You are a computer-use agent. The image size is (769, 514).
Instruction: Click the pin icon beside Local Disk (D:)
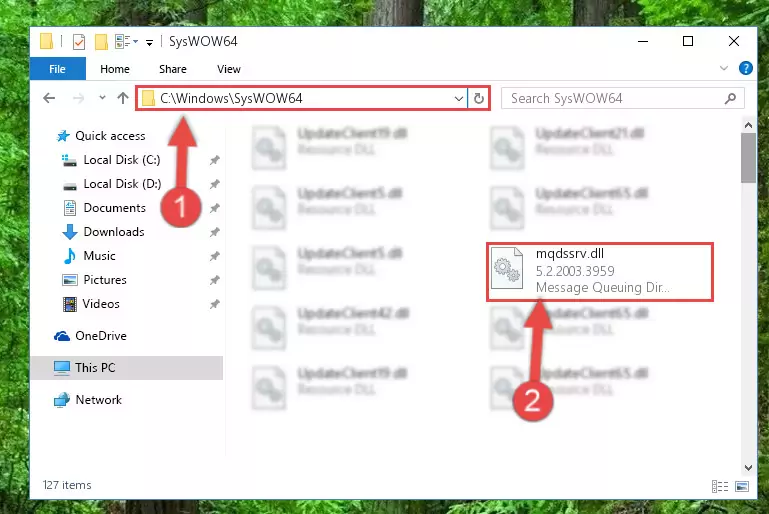pyautogui.click(x=214, y=184)
